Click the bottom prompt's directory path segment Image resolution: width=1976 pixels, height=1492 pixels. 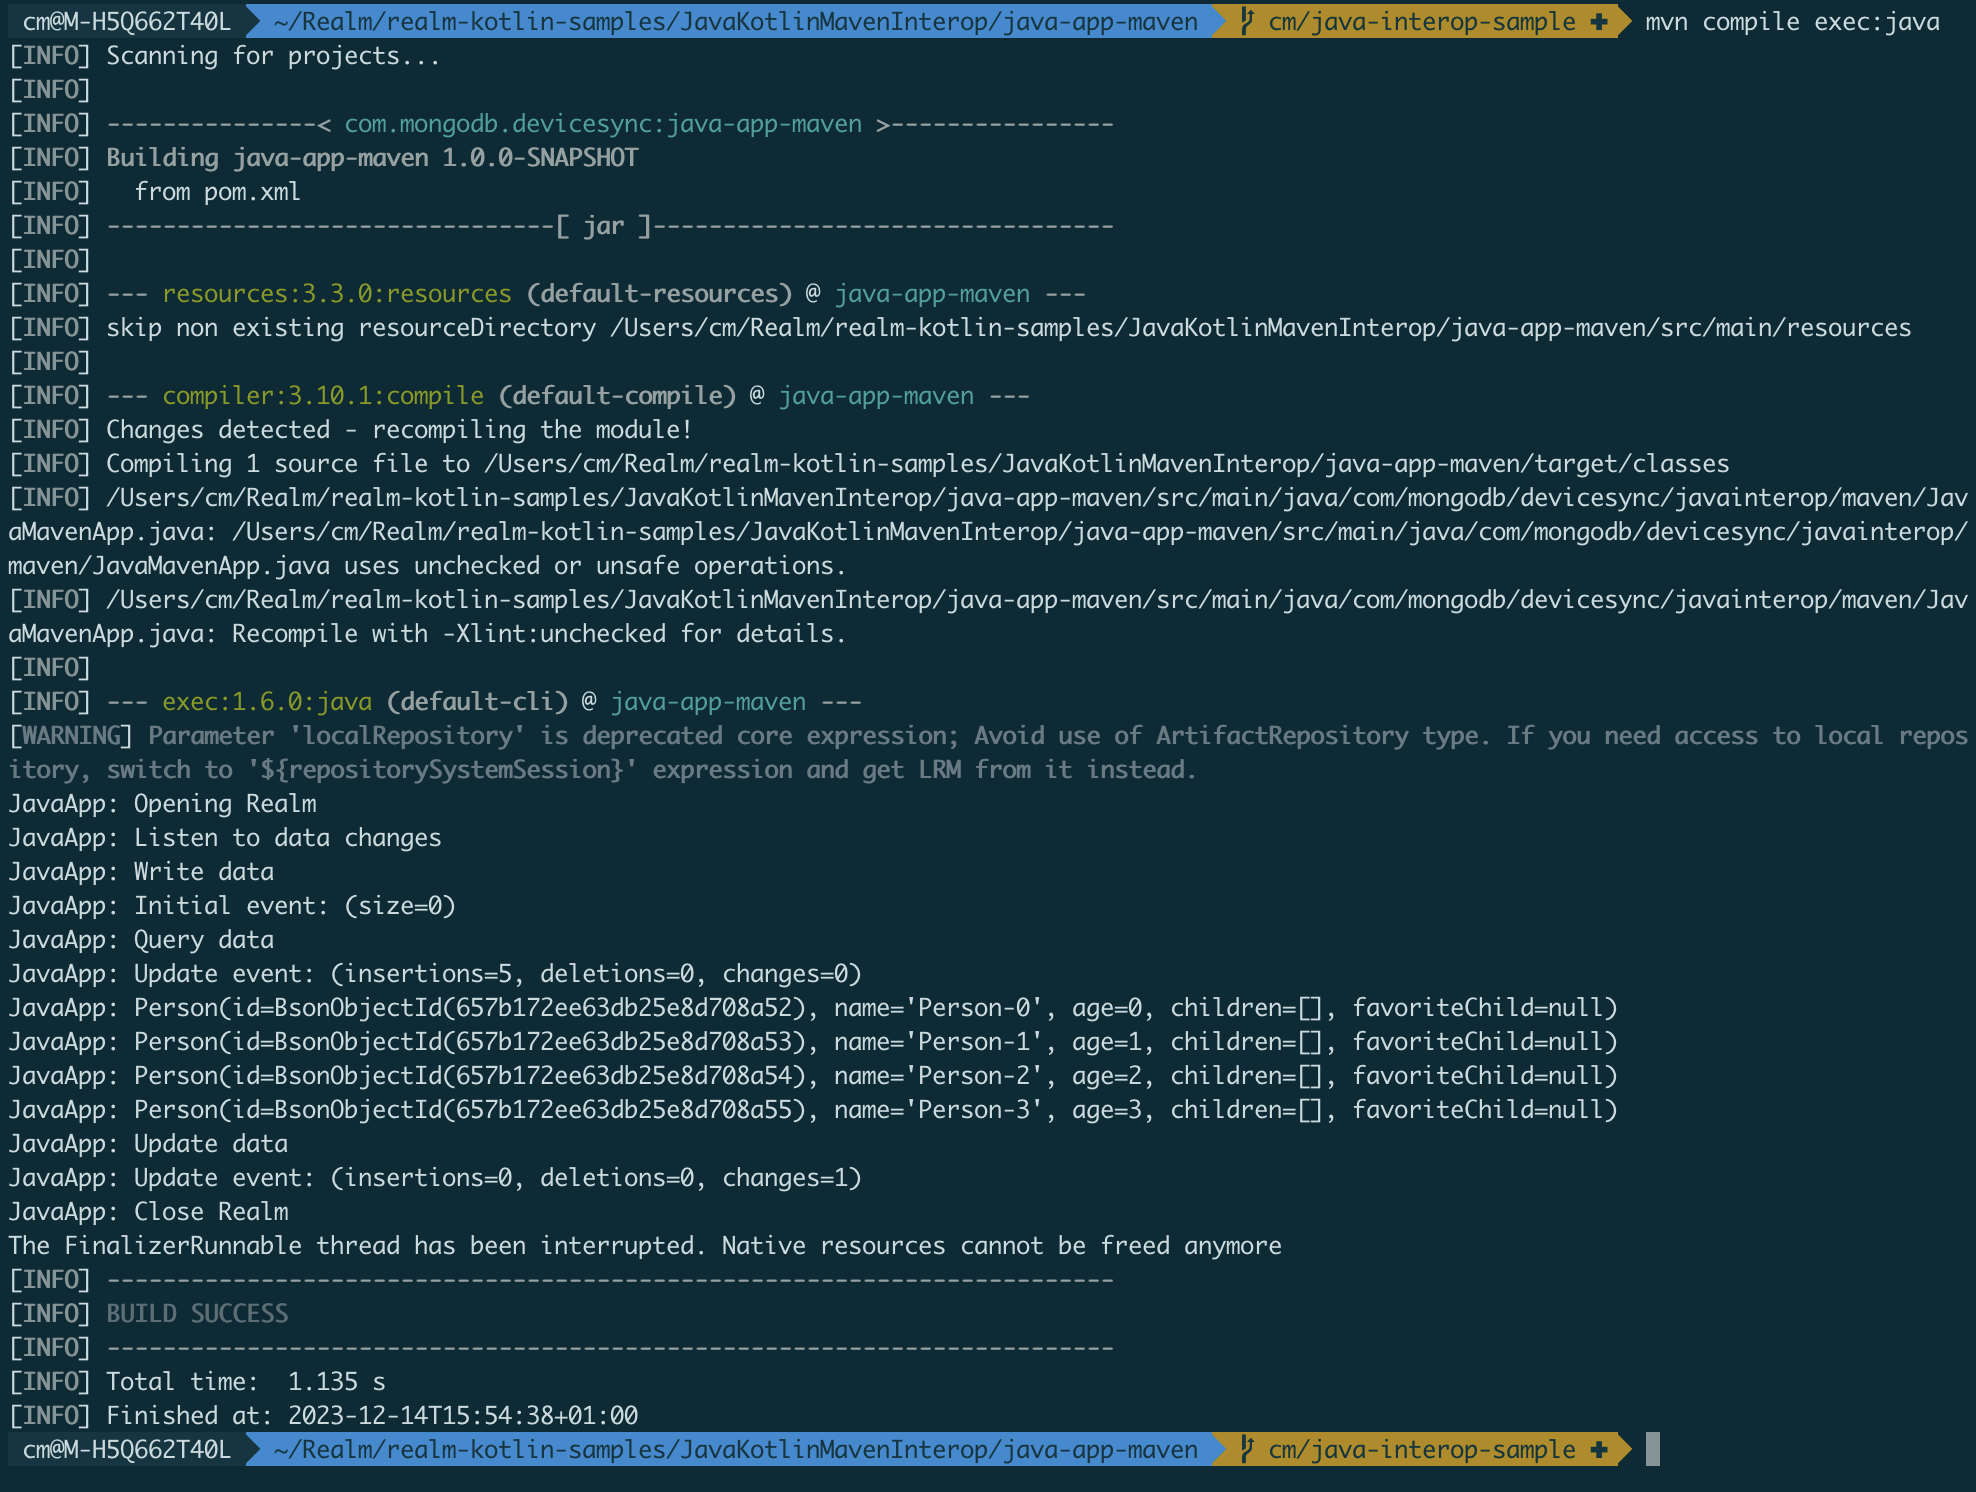(x=734, y=1449)
